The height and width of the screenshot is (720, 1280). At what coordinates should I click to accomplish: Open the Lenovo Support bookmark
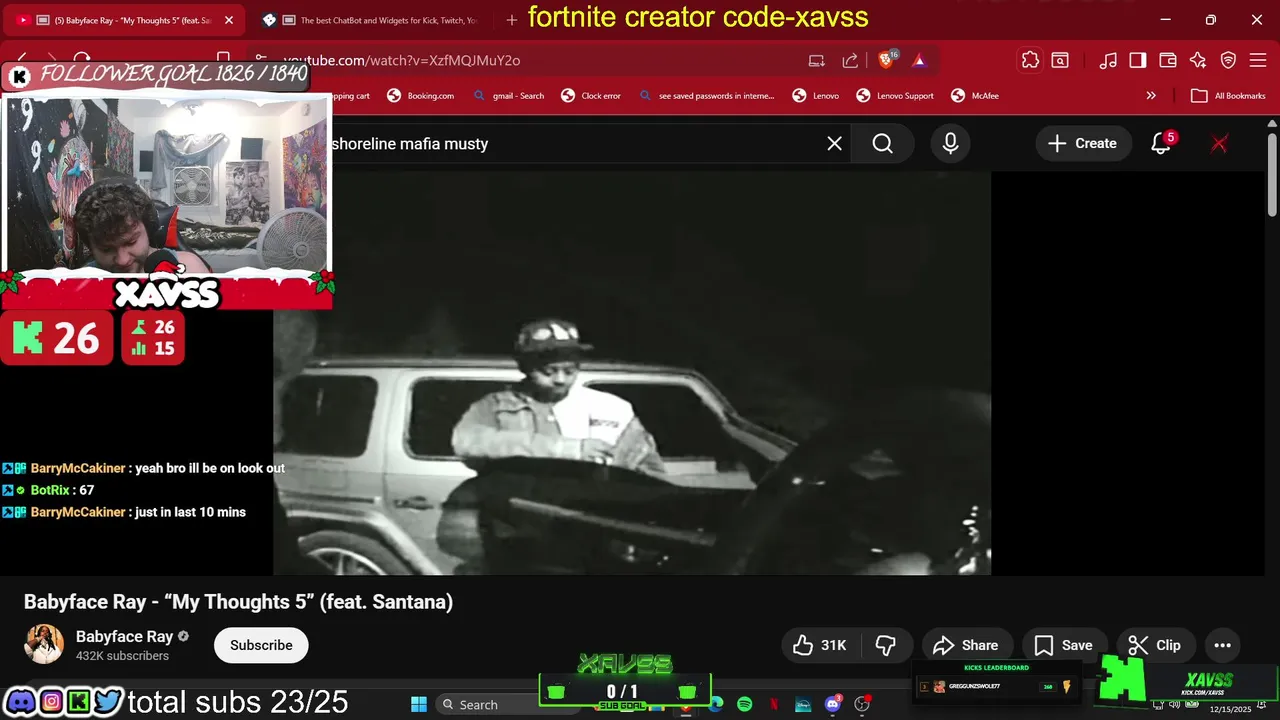pyautogui.click(x=895, y=96)
